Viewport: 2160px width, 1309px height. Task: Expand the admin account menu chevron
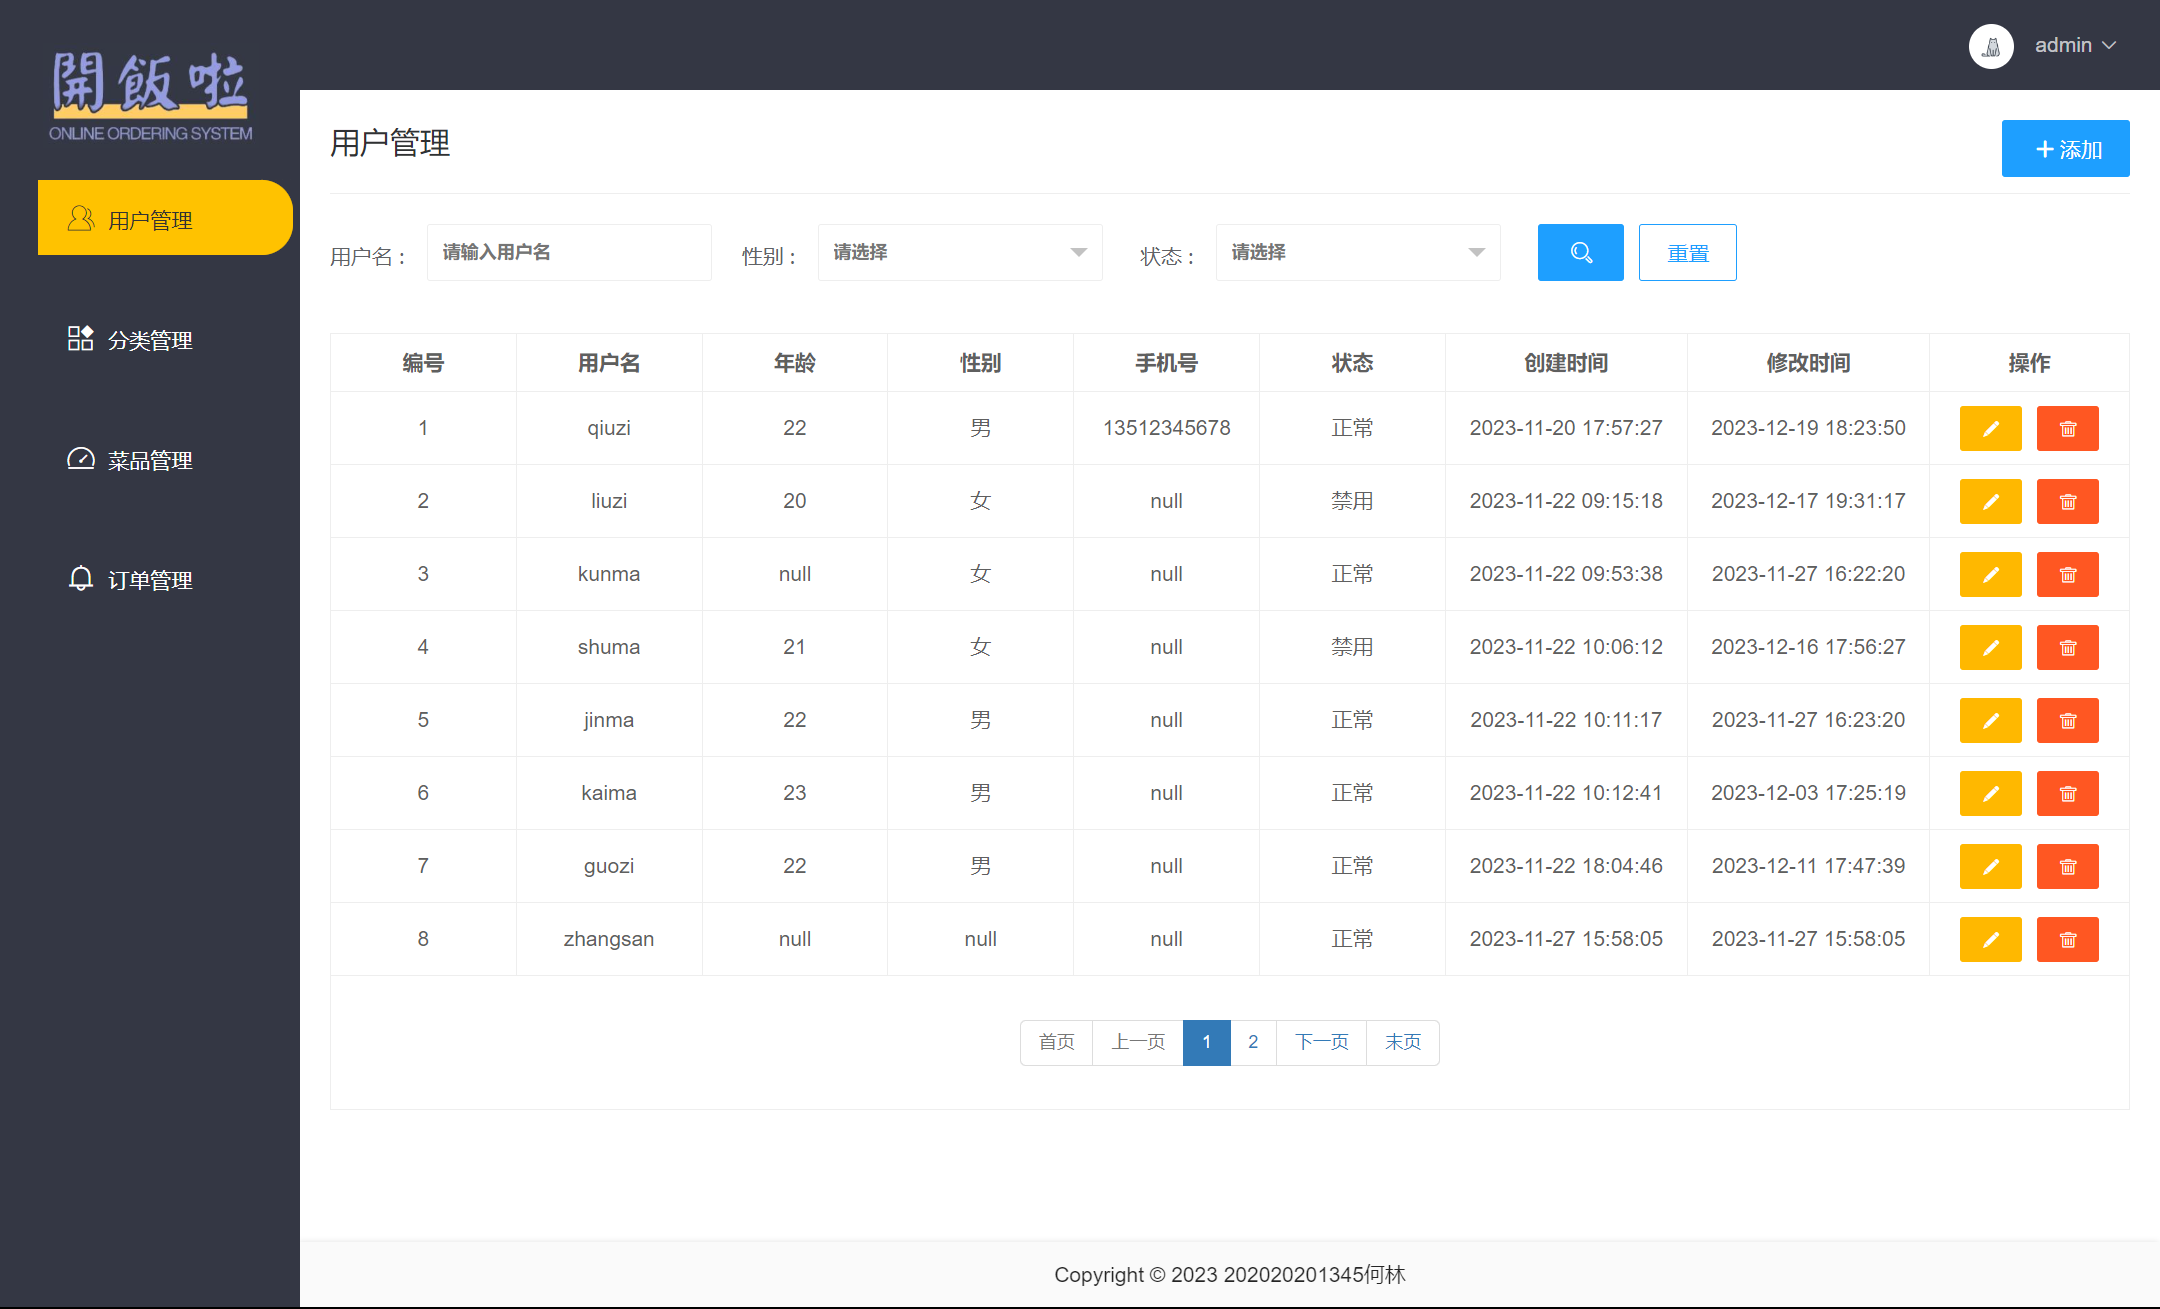tap(2111, 45)
